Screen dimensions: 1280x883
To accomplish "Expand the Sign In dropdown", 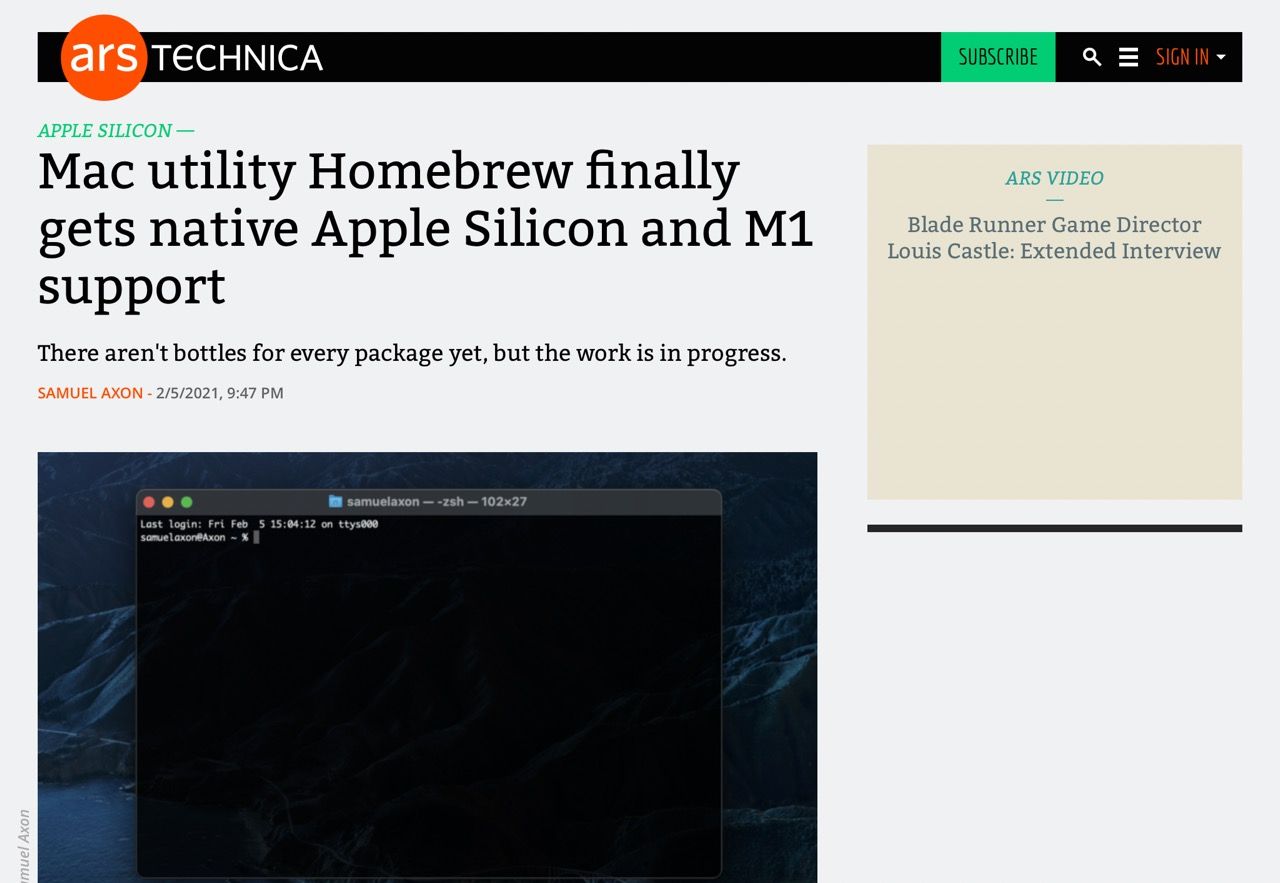I will [x=1190, y=57].
